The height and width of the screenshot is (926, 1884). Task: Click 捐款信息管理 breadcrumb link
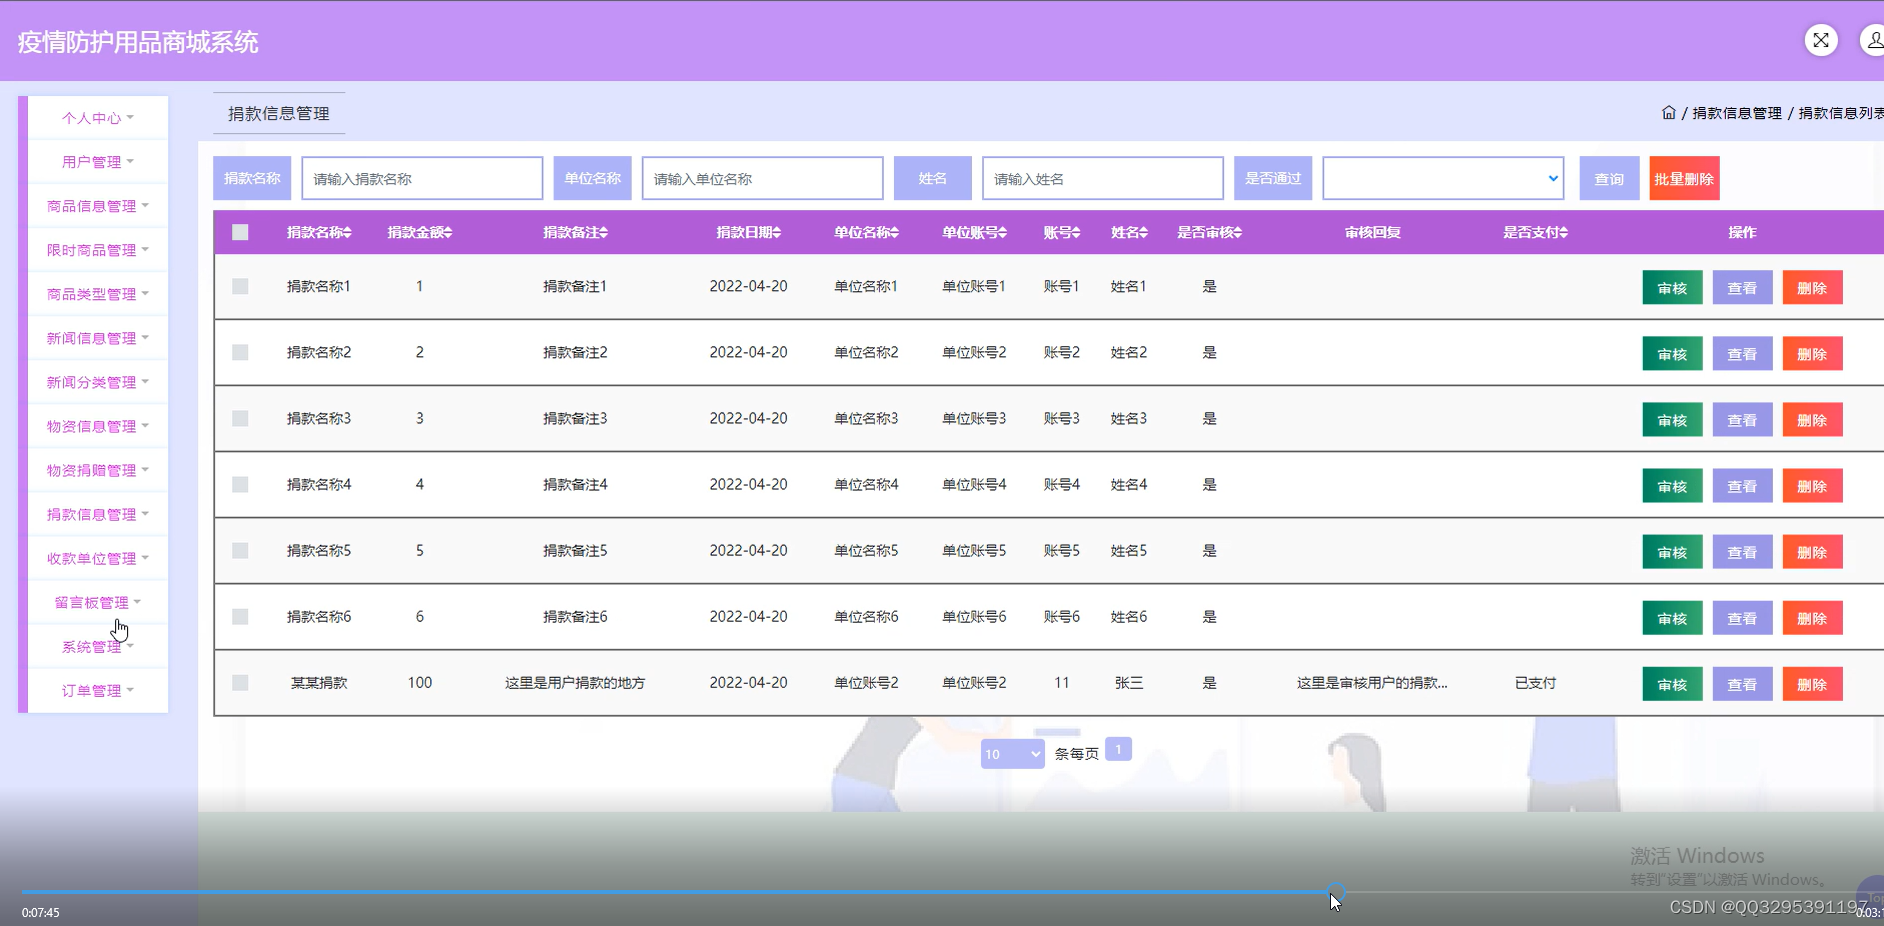point(1737,113)
